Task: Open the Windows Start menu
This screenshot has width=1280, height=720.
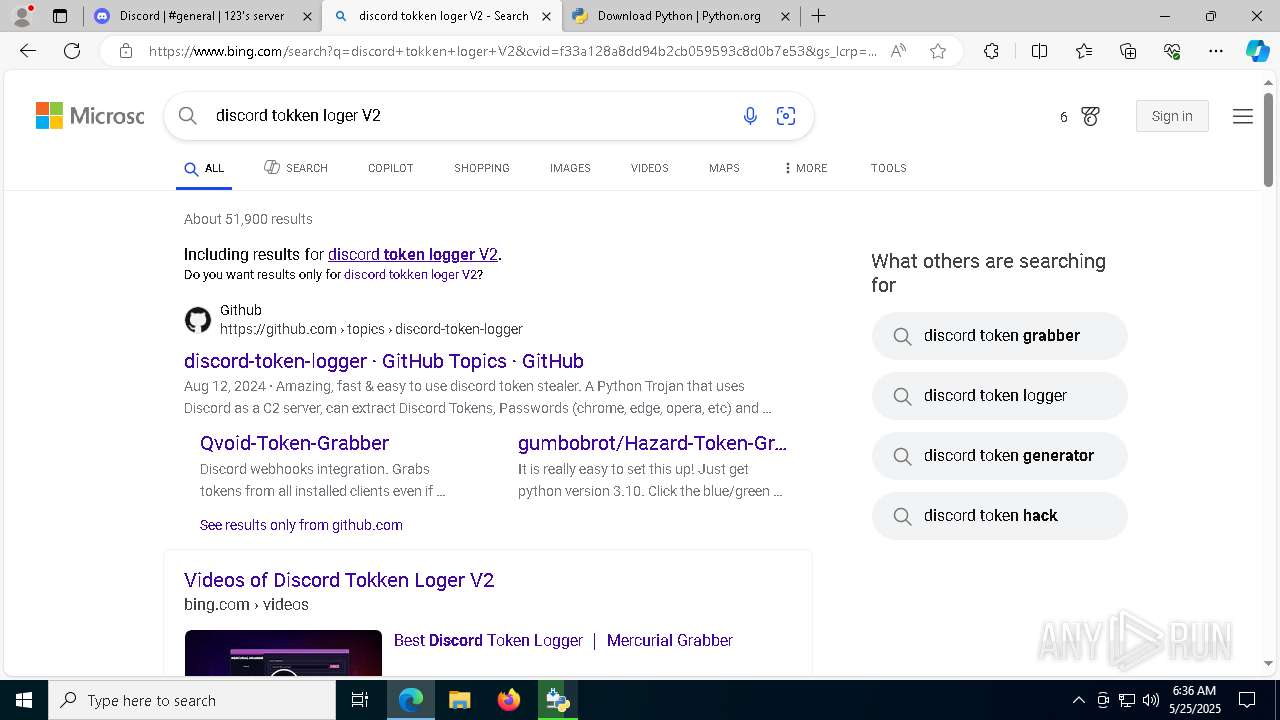Action: pyautogui.click(x=24, y=700)
